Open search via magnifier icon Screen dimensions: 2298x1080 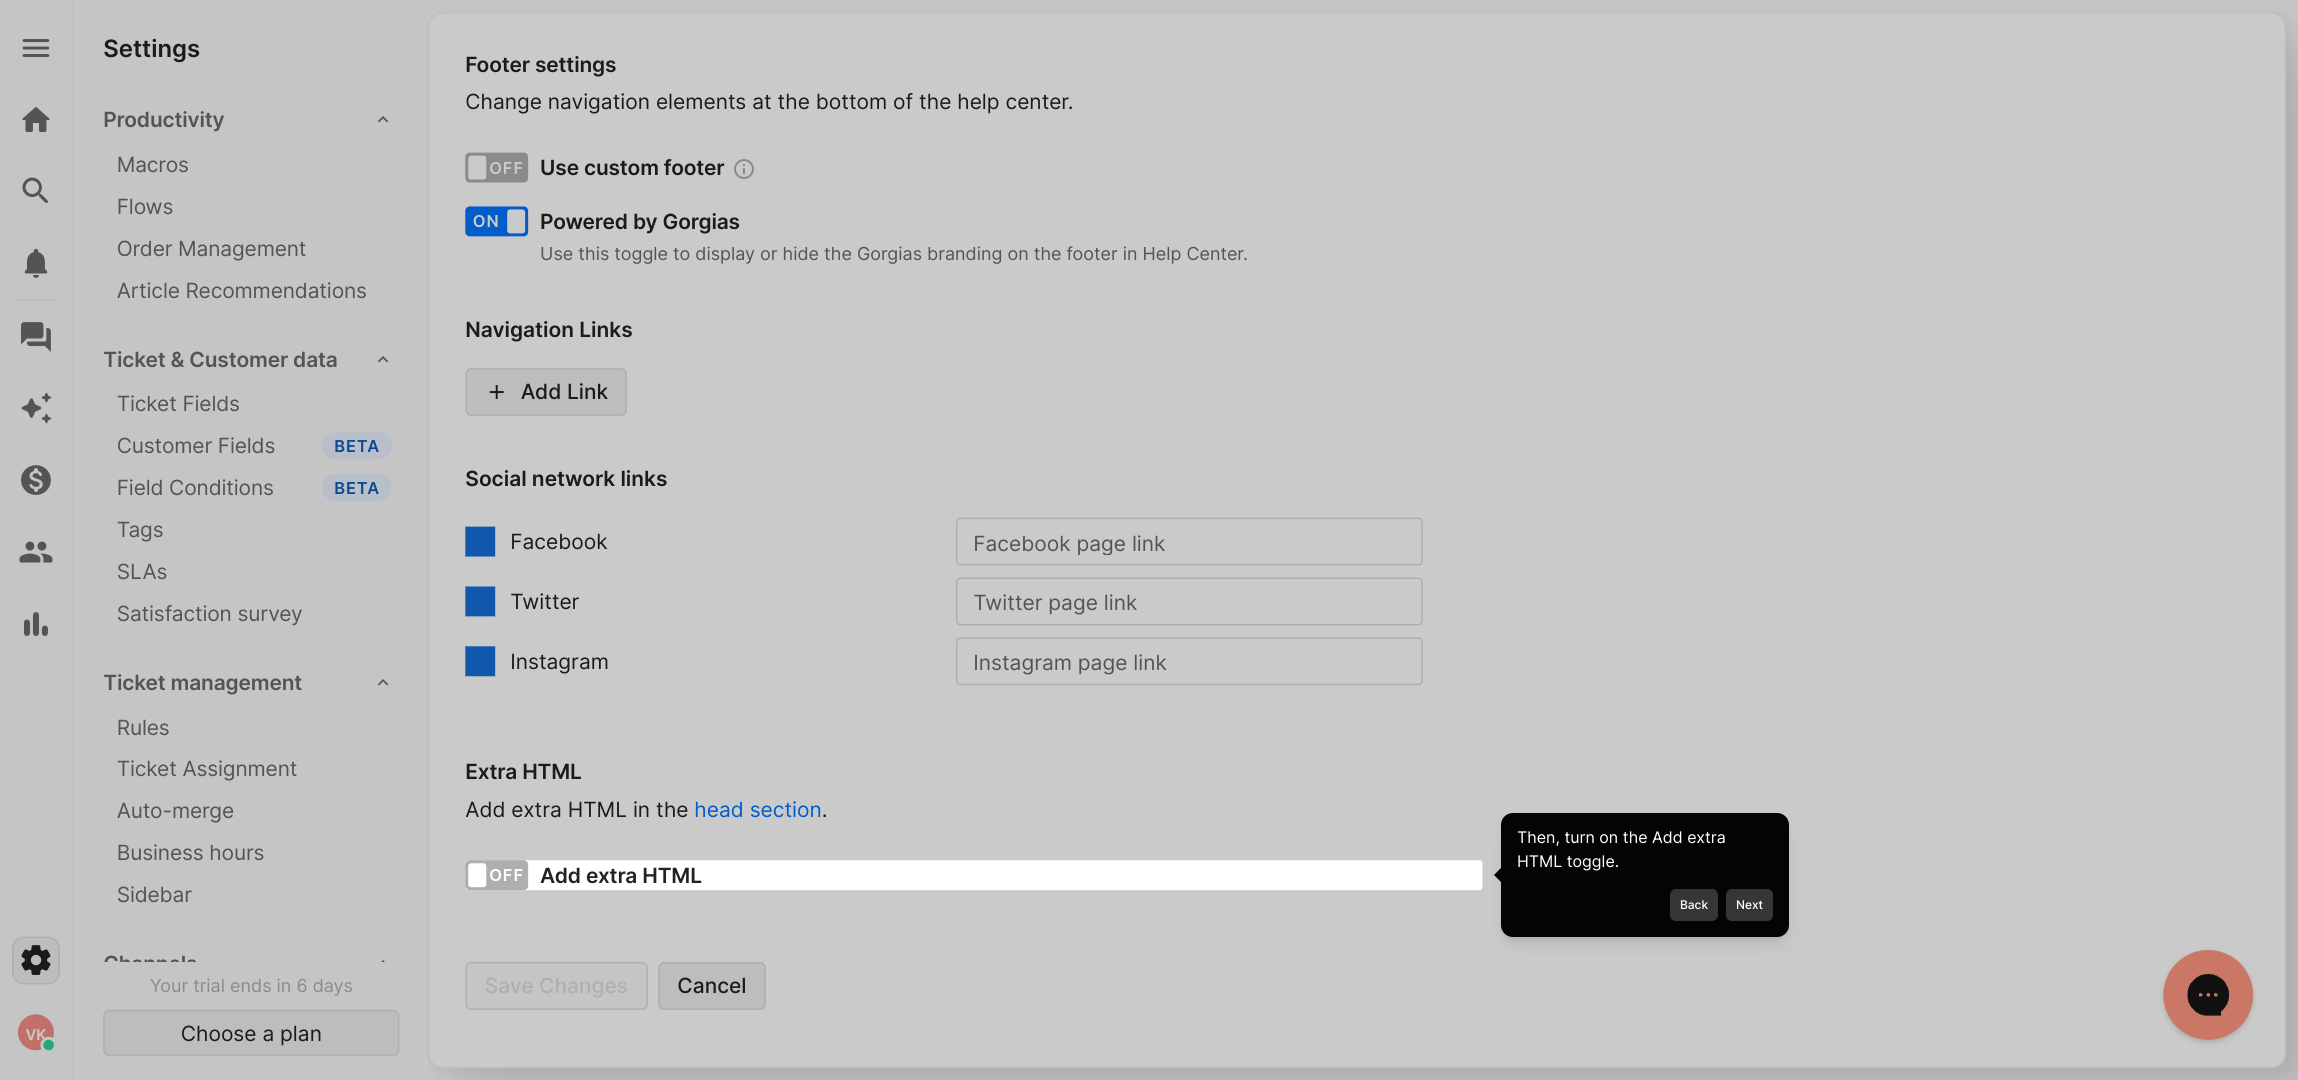pyautogui.click(x=36, y=190)
